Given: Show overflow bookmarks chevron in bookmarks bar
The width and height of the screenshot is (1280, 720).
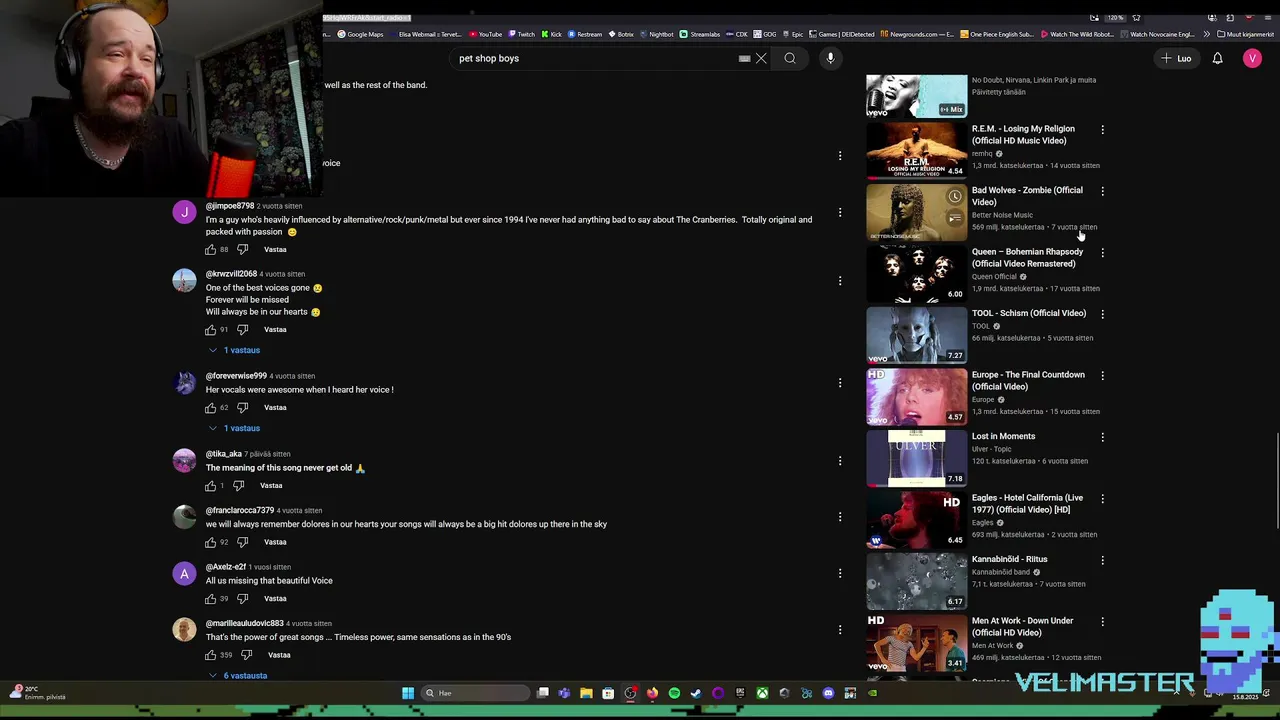Looking at the screenshot, I should [1206, 34].
